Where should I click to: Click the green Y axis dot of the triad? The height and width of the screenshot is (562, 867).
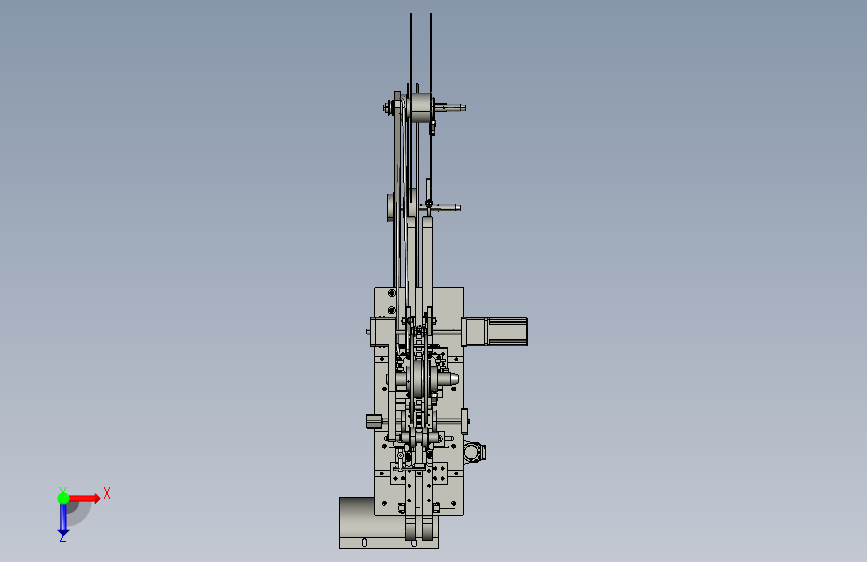click(64, 498)
